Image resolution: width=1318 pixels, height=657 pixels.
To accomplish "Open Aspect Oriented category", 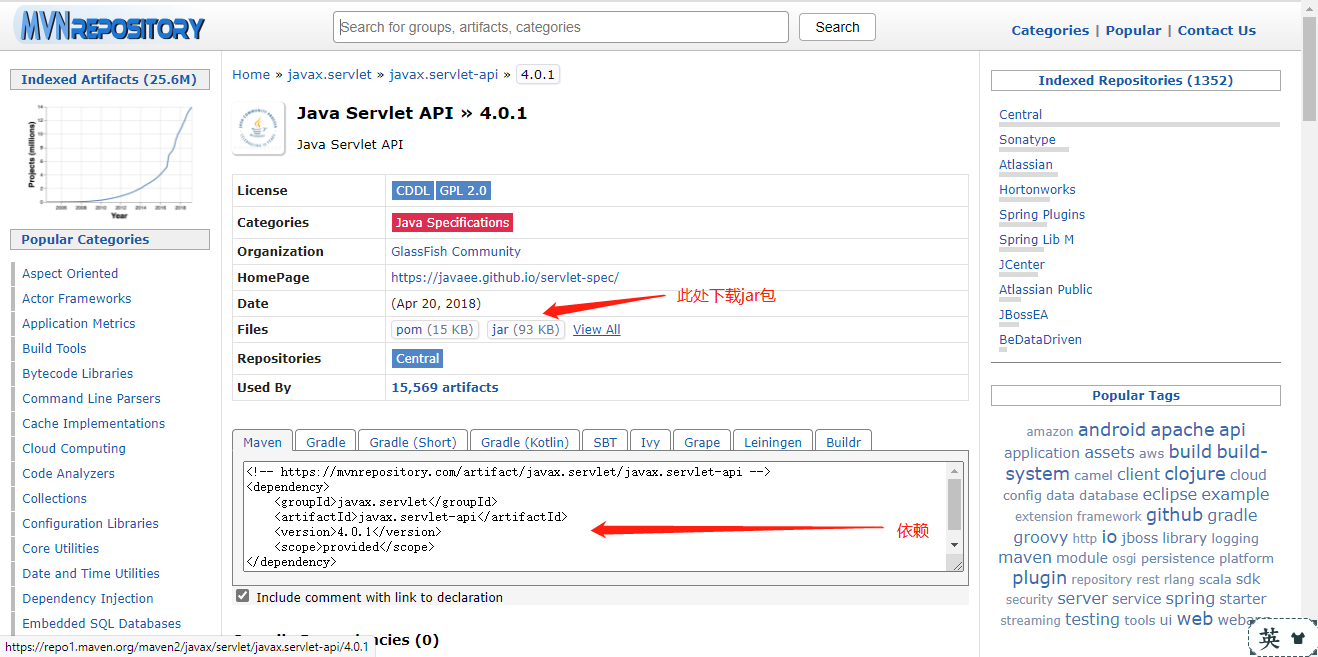I will click(70, 273).
